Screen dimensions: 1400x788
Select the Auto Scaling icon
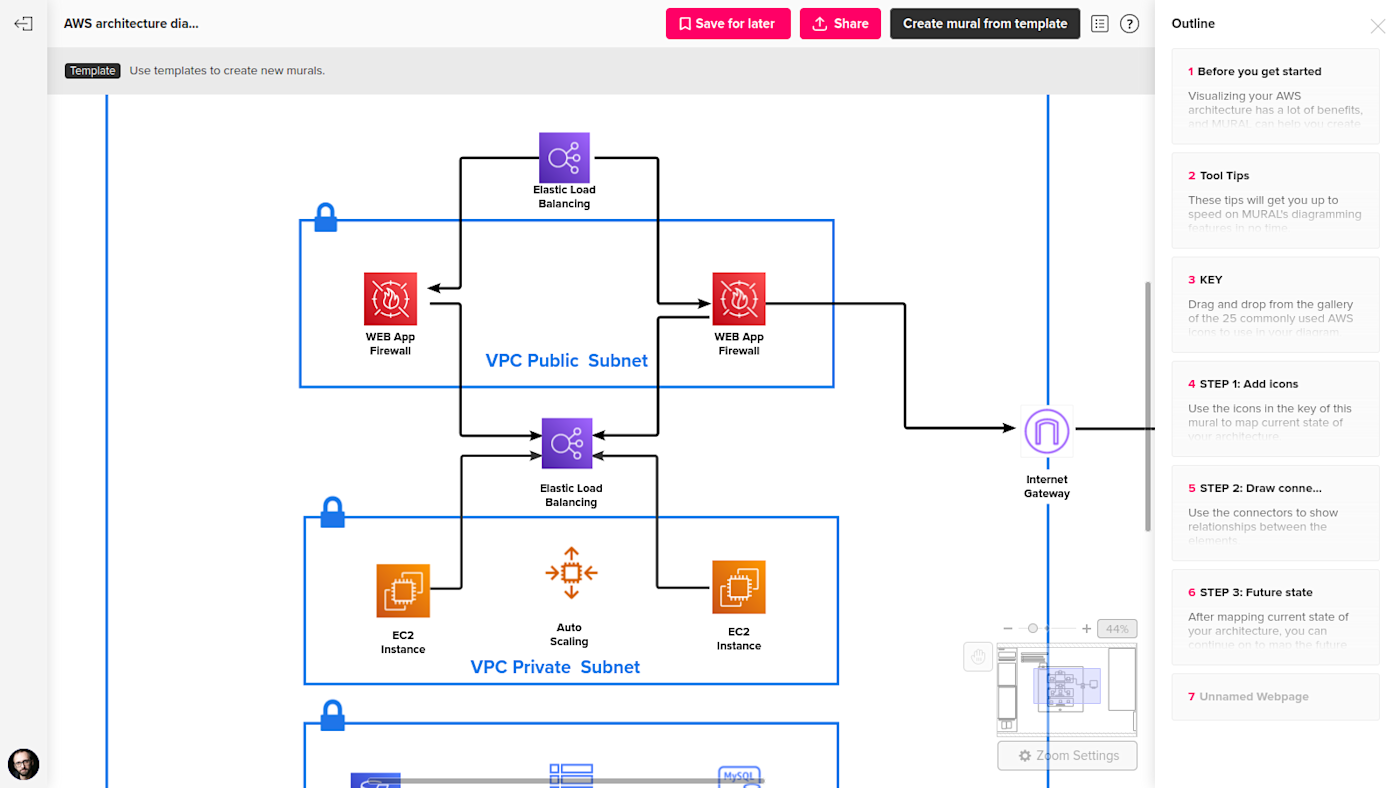pyautogui.click(x=571, y=573)
